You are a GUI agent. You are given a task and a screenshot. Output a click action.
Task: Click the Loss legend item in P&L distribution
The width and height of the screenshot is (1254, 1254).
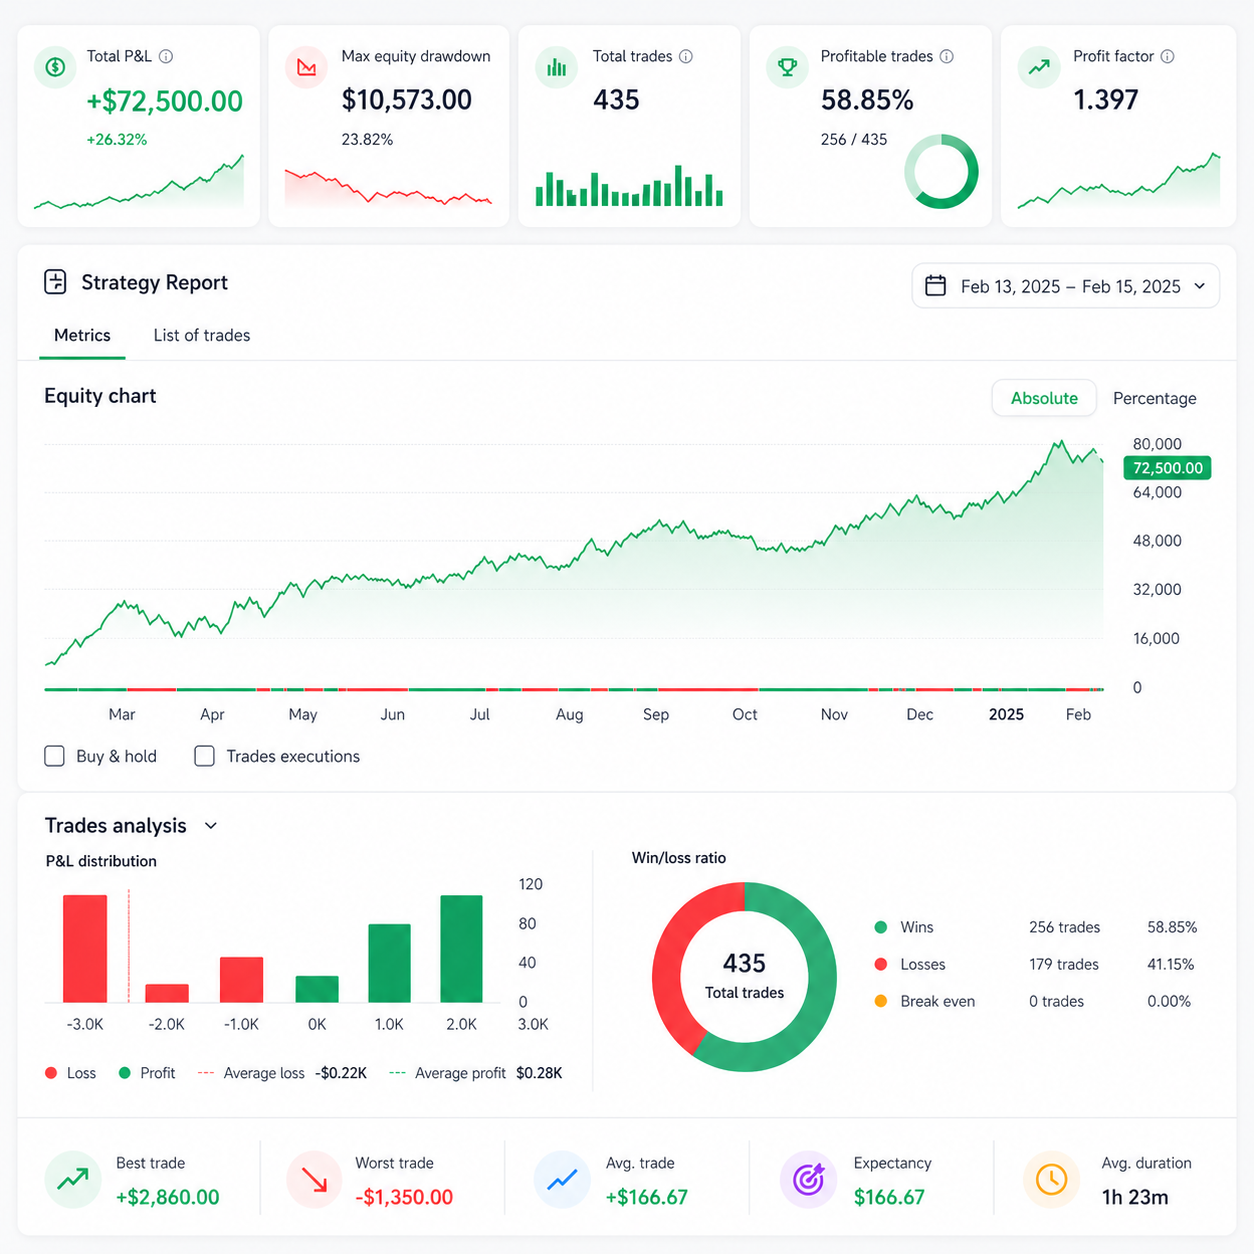(x=71, y=1073)
